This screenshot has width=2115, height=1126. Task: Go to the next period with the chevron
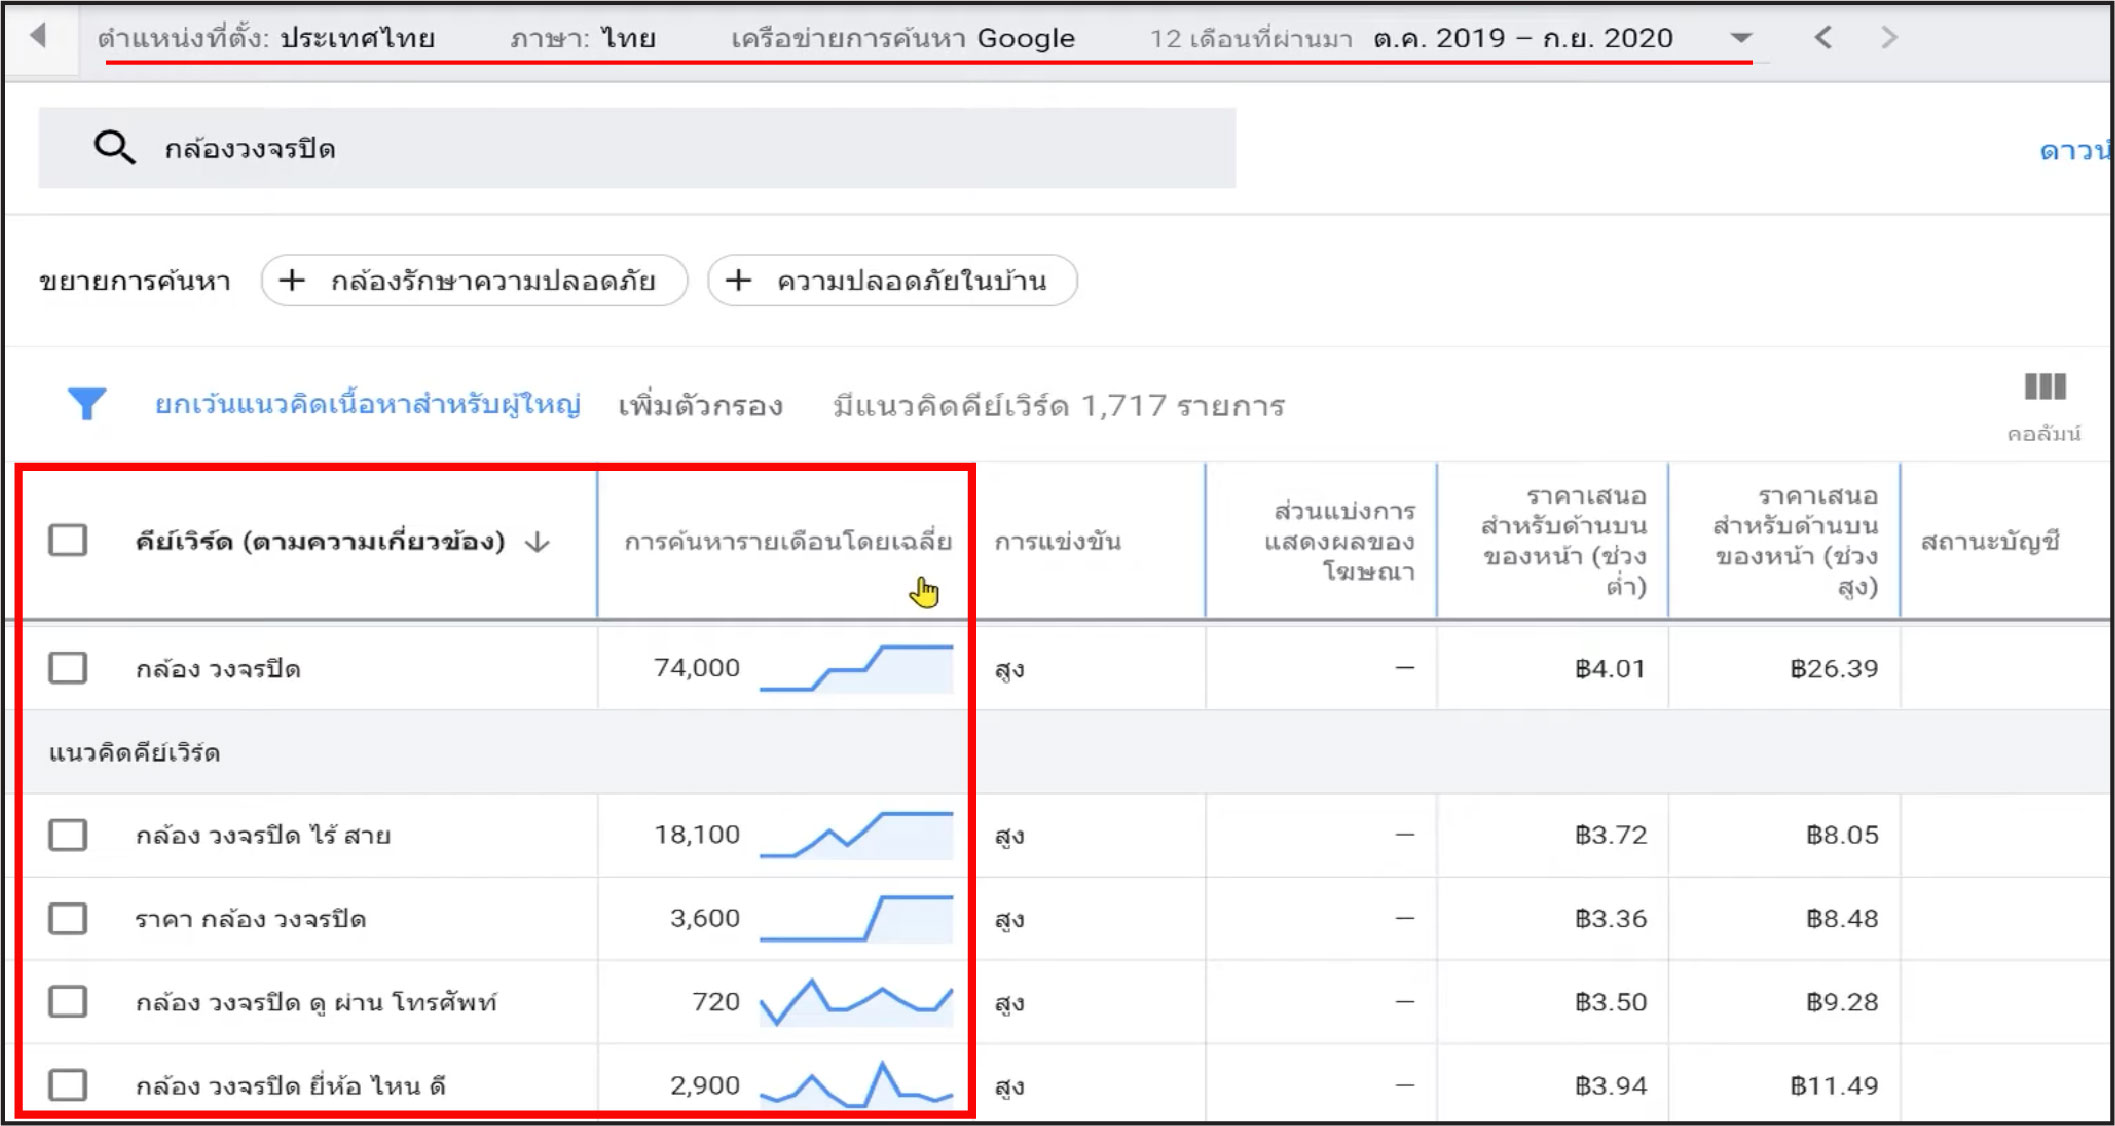tap(1888, 38)
